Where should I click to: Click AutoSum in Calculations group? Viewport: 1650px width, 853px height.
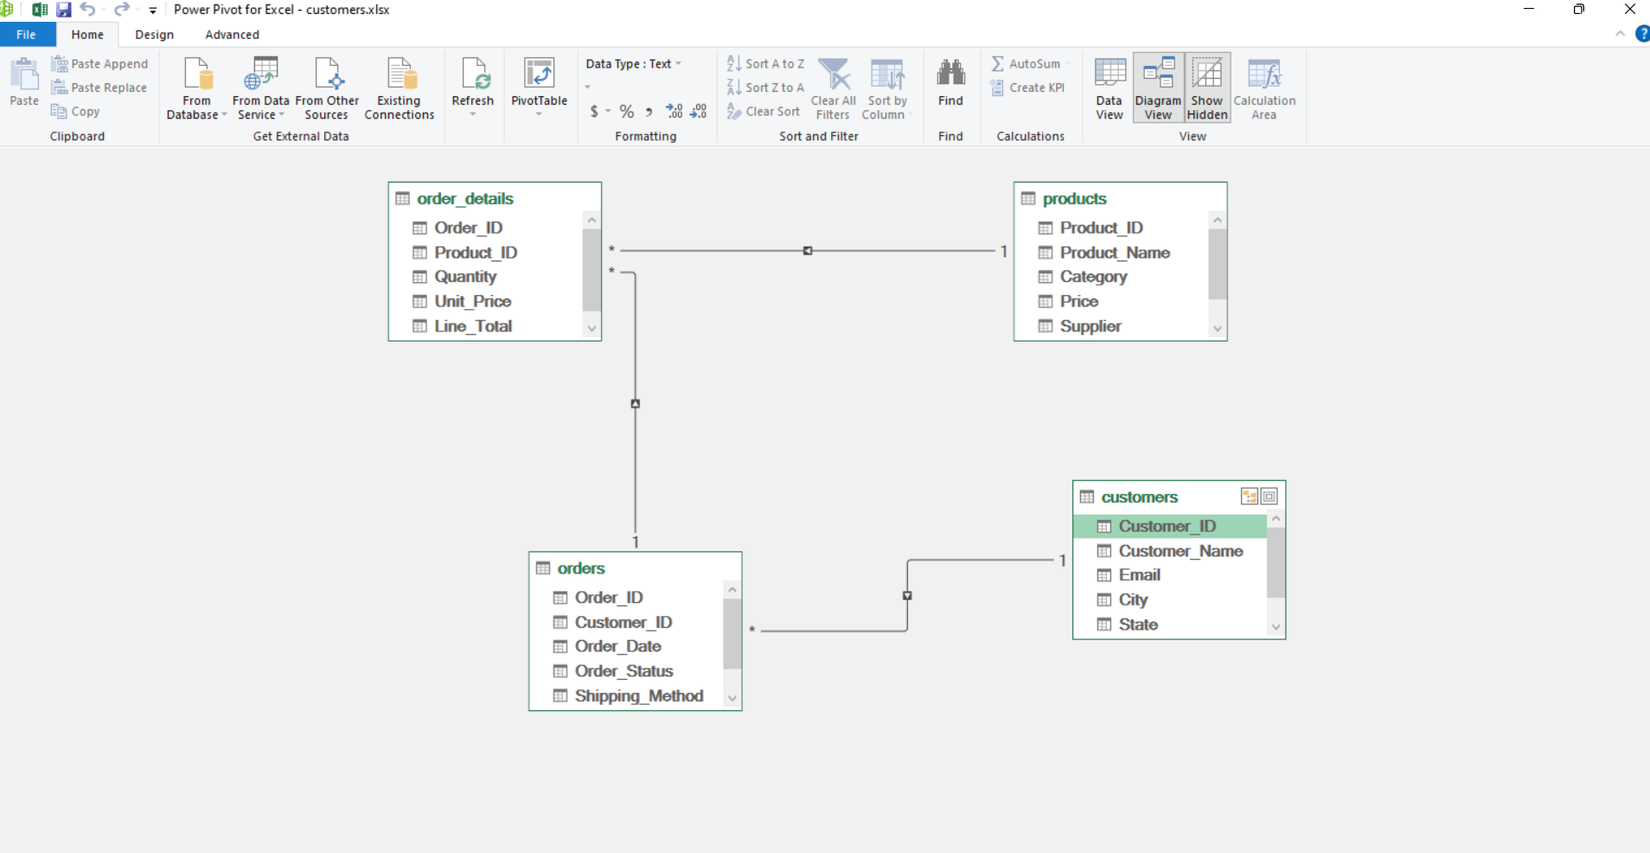coord(1026,64)
